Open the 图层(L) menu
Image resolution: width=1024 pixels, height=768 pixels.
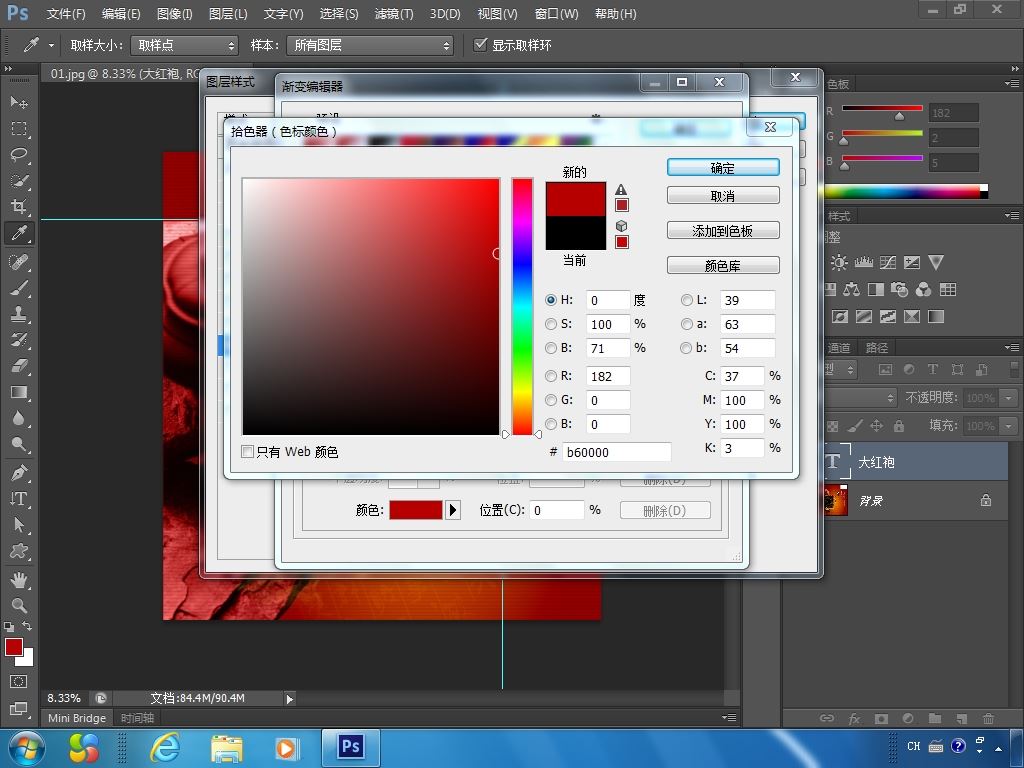tap(228, 14)
